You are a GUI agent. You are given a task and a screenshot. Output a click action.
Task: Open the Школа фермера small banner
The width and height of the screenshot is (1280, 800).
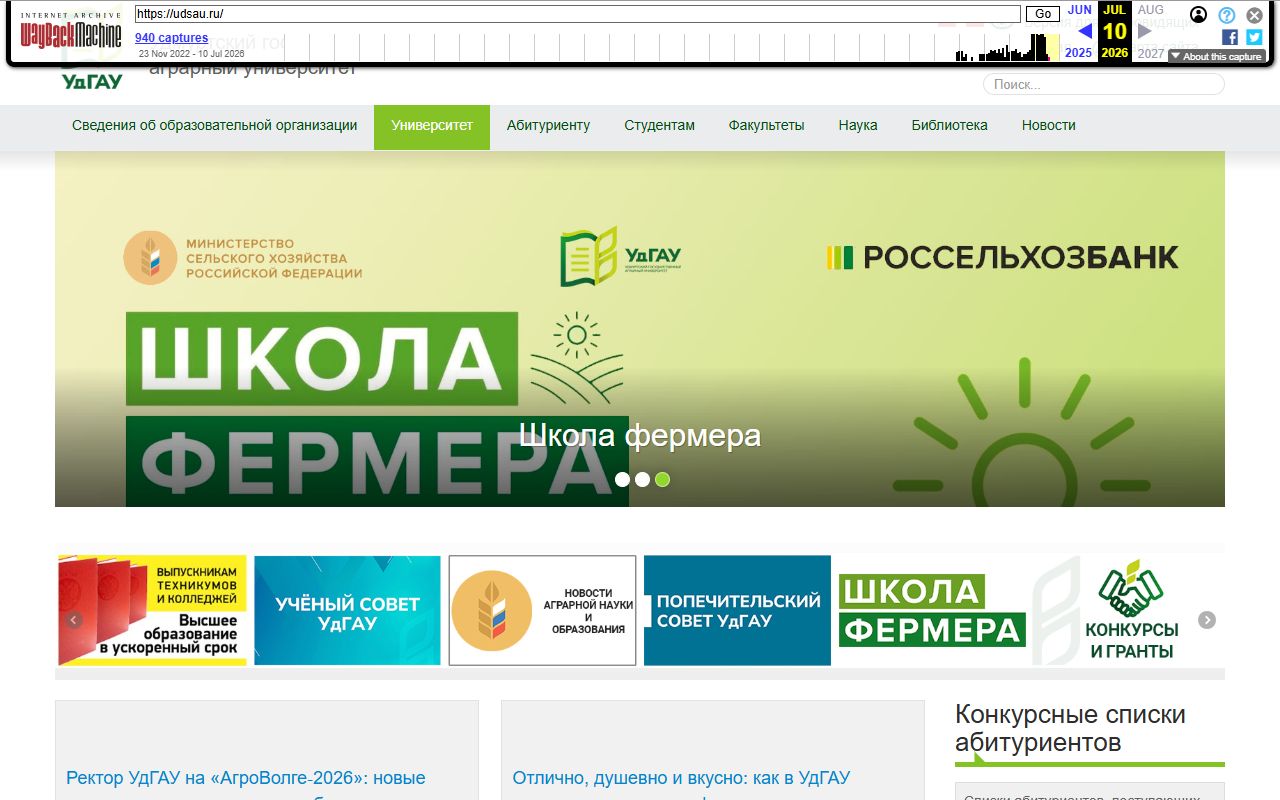932,610
